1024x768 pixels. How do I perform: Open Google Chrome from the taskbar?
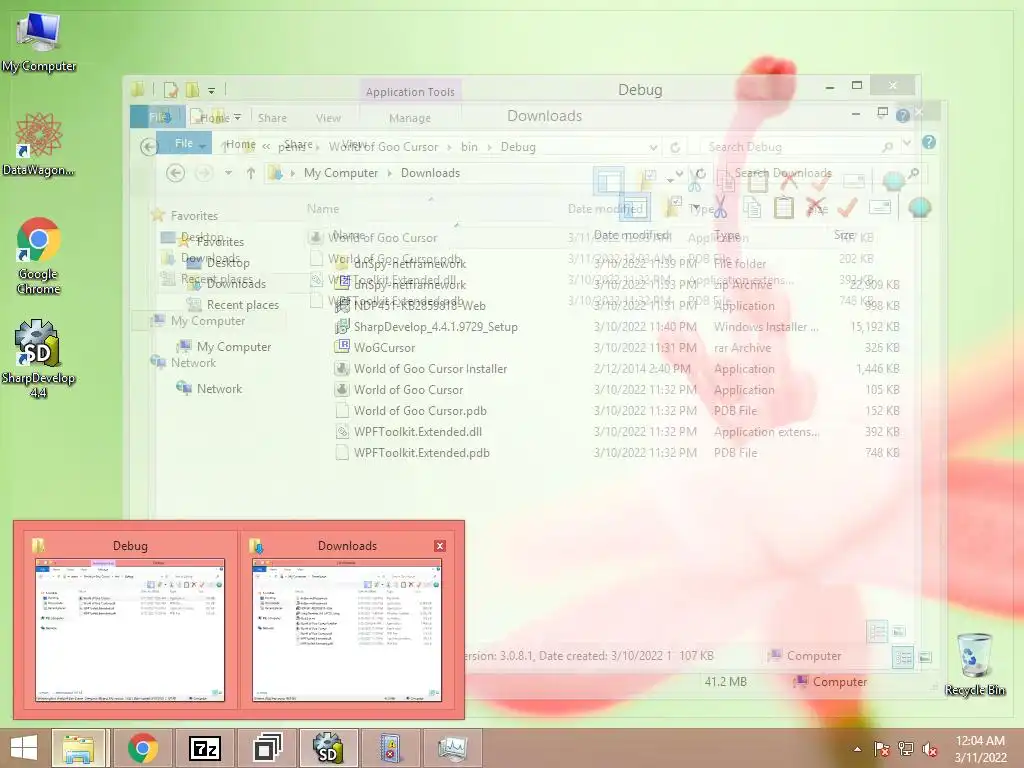(x=142, y=748)
